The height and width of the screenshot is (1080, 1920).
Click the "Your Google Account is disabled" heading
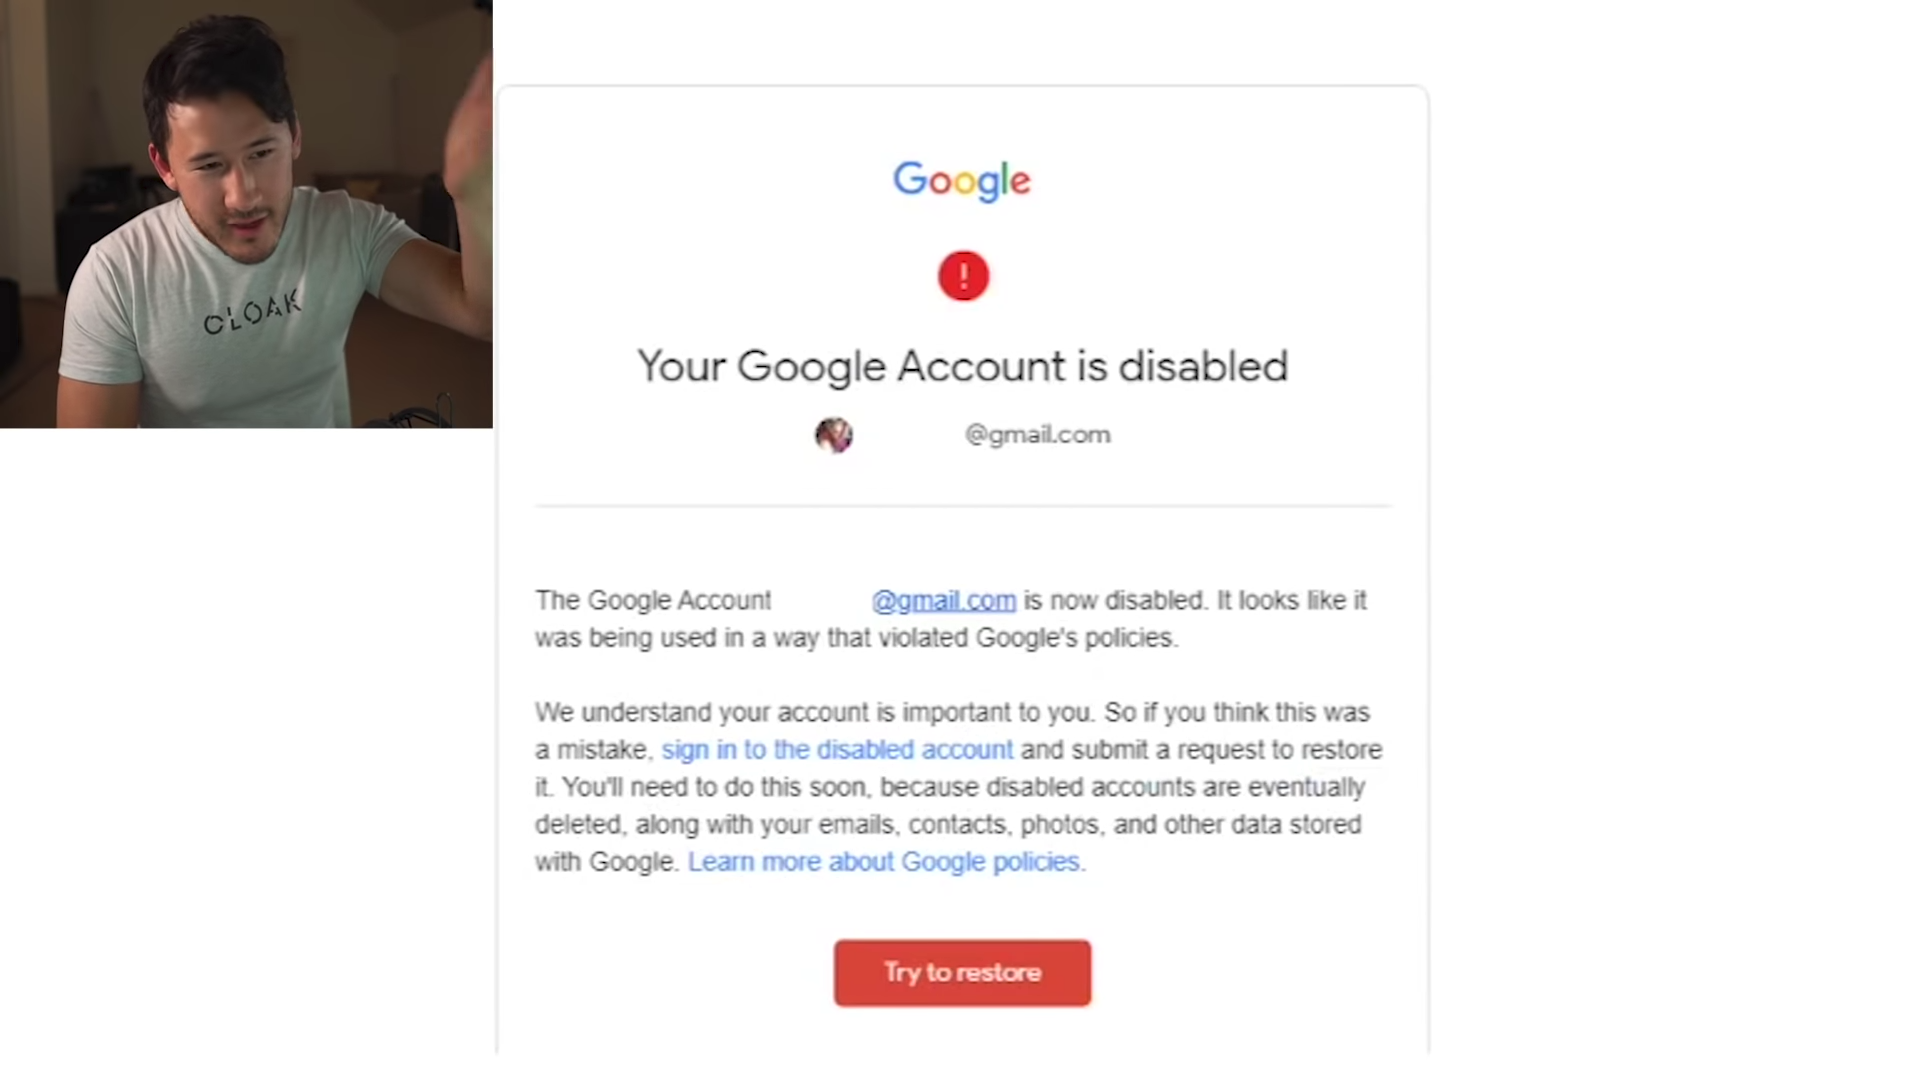[962, 367]
